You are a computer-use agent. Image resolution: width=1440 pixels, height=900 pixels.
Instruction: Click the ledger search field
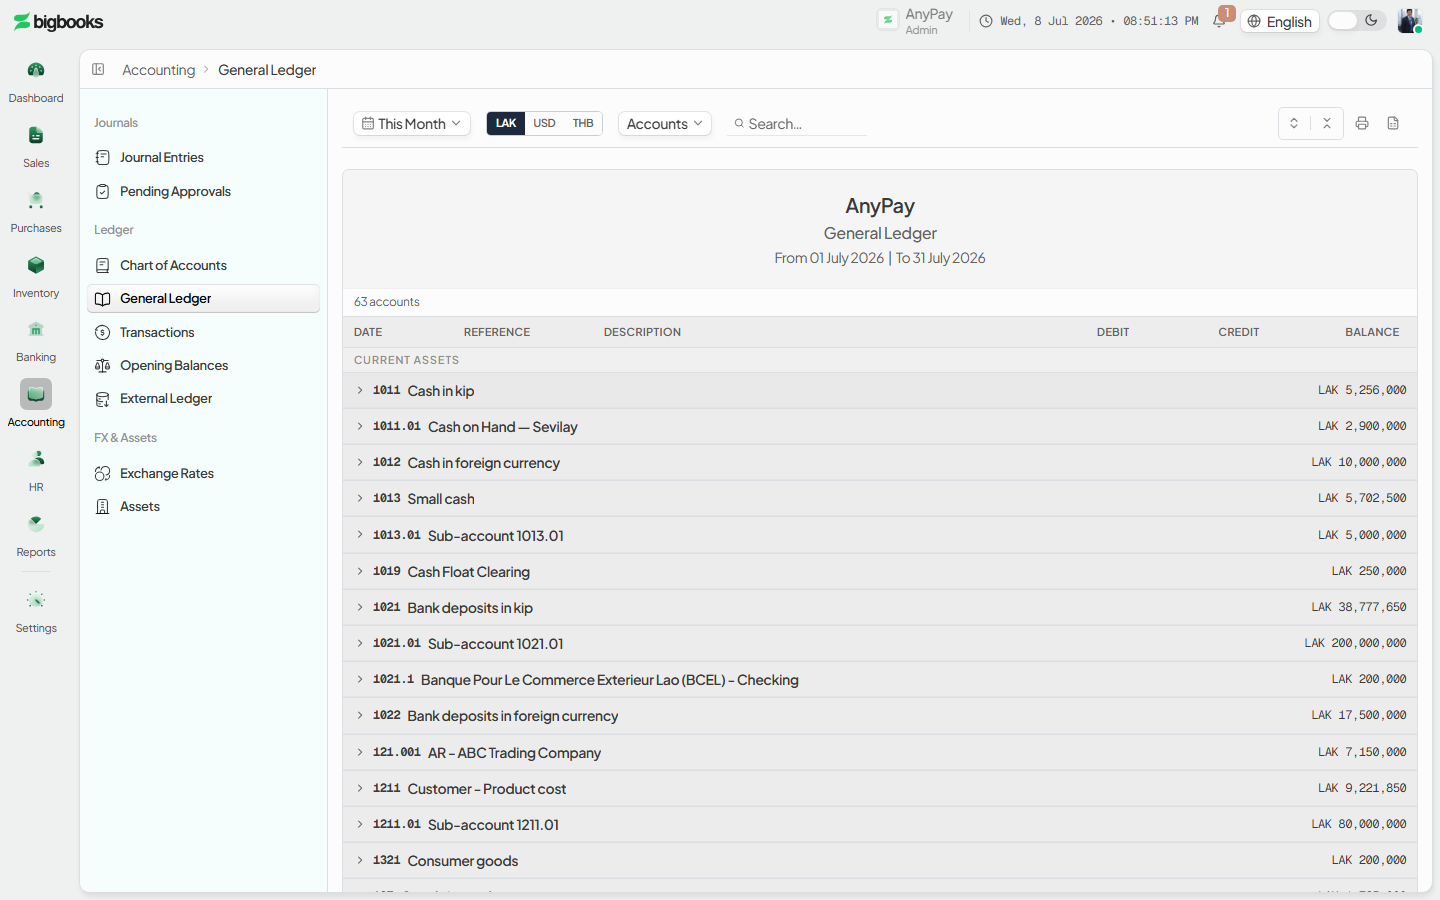(x=797, y=123)
